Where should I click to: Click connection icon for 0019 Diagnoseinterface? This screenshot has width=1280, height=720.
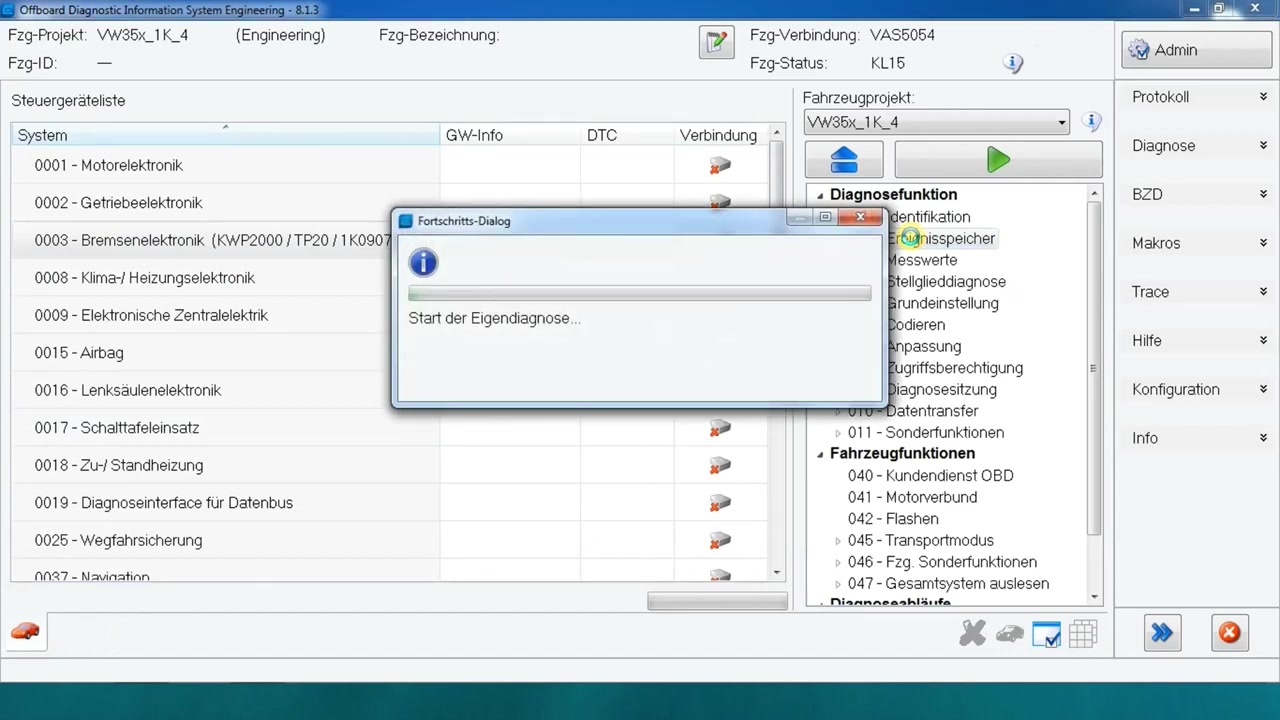(x=720, y=503)
